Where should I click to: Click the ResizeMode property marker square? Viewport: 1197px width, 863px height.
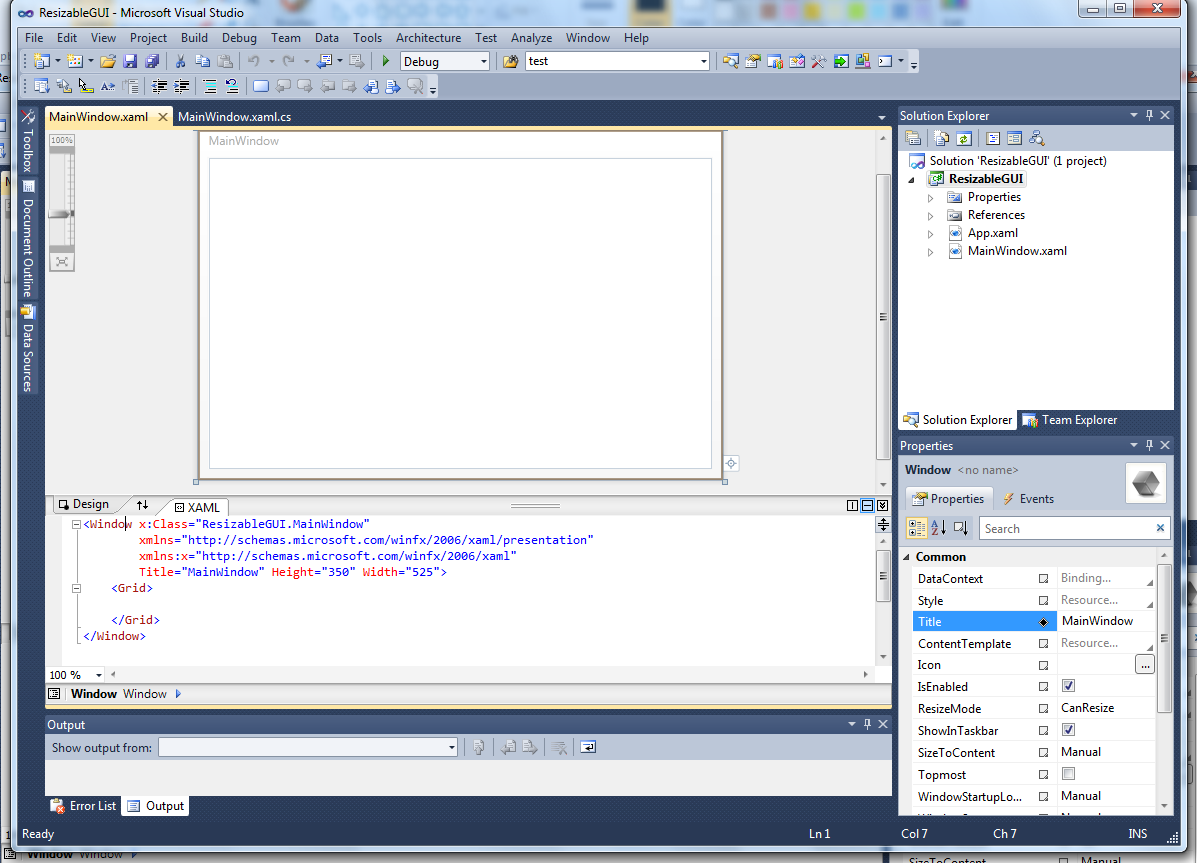1044,709
